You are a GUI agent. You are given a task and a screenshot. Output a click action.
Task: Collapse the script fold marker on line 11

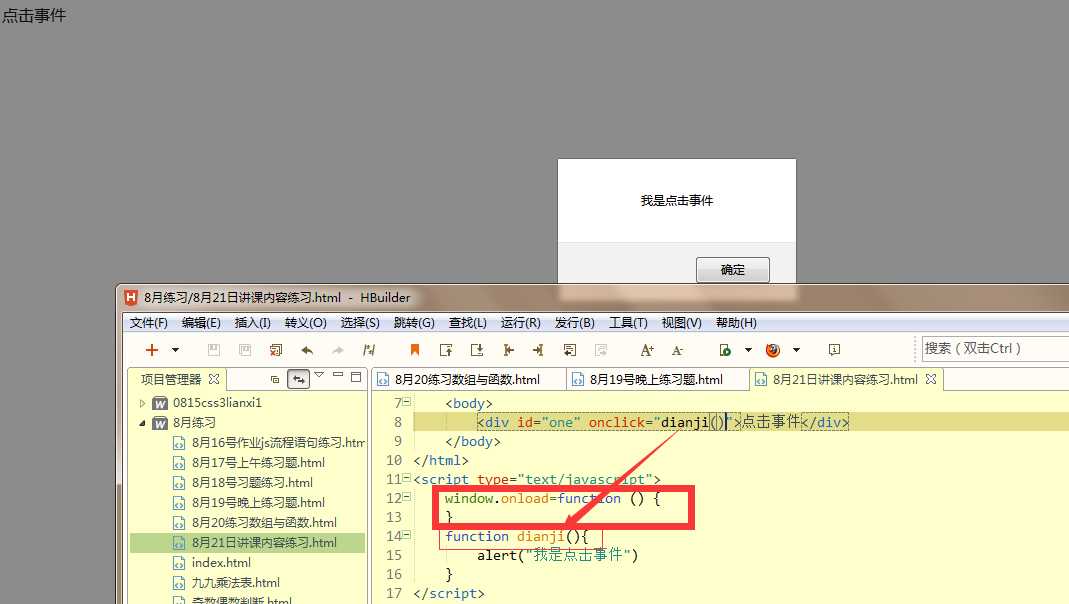coord(407,478)
